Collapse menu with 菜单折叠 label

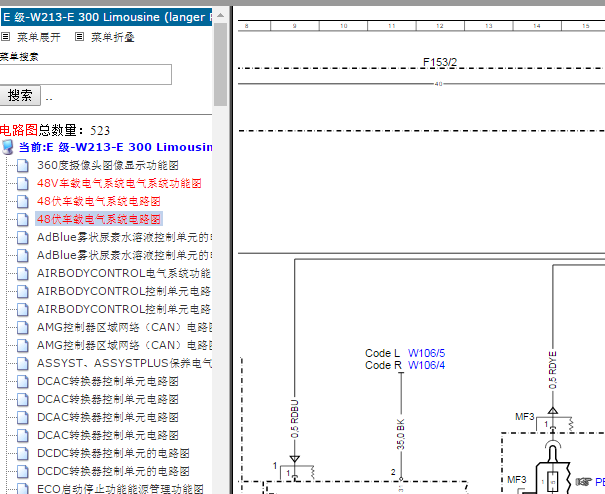(113, 37)
